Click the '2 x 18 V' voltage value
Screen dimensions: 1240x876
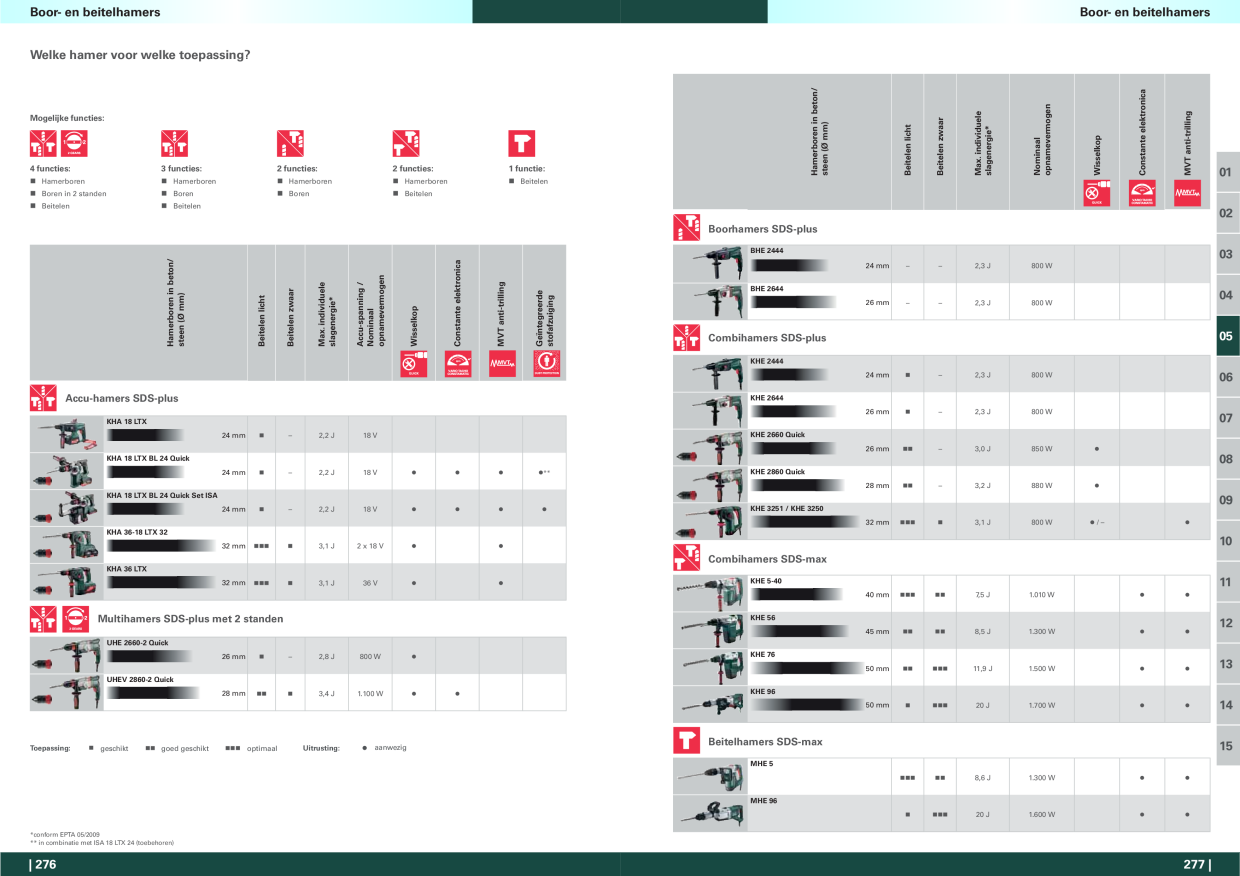370,546
